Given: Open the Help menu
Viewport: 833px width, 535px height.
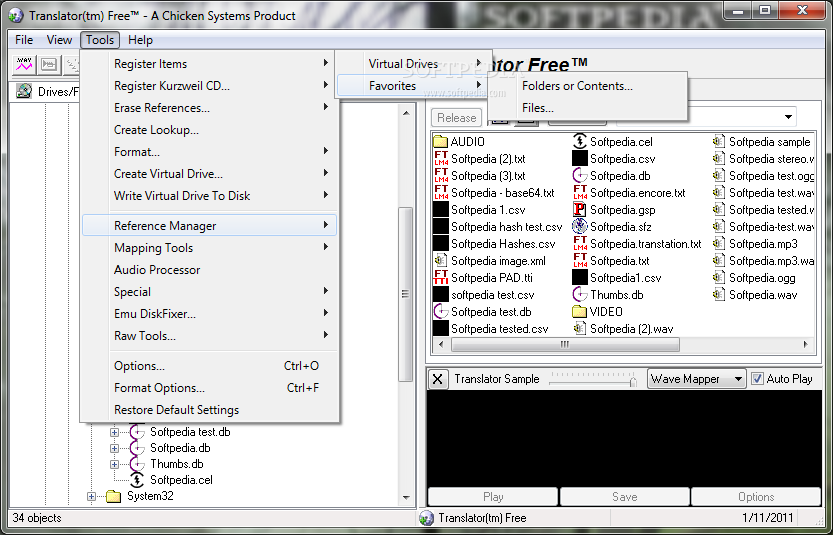Looking at the screenshot, I should coord(140,40).
